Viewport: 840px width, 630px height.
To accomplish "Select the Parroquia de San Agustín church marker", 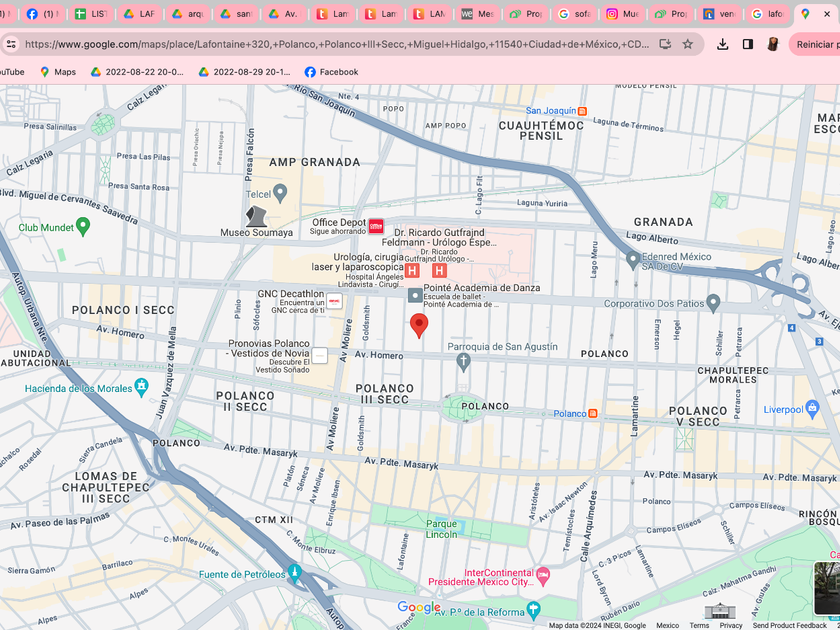I will (x=463, y=362).
